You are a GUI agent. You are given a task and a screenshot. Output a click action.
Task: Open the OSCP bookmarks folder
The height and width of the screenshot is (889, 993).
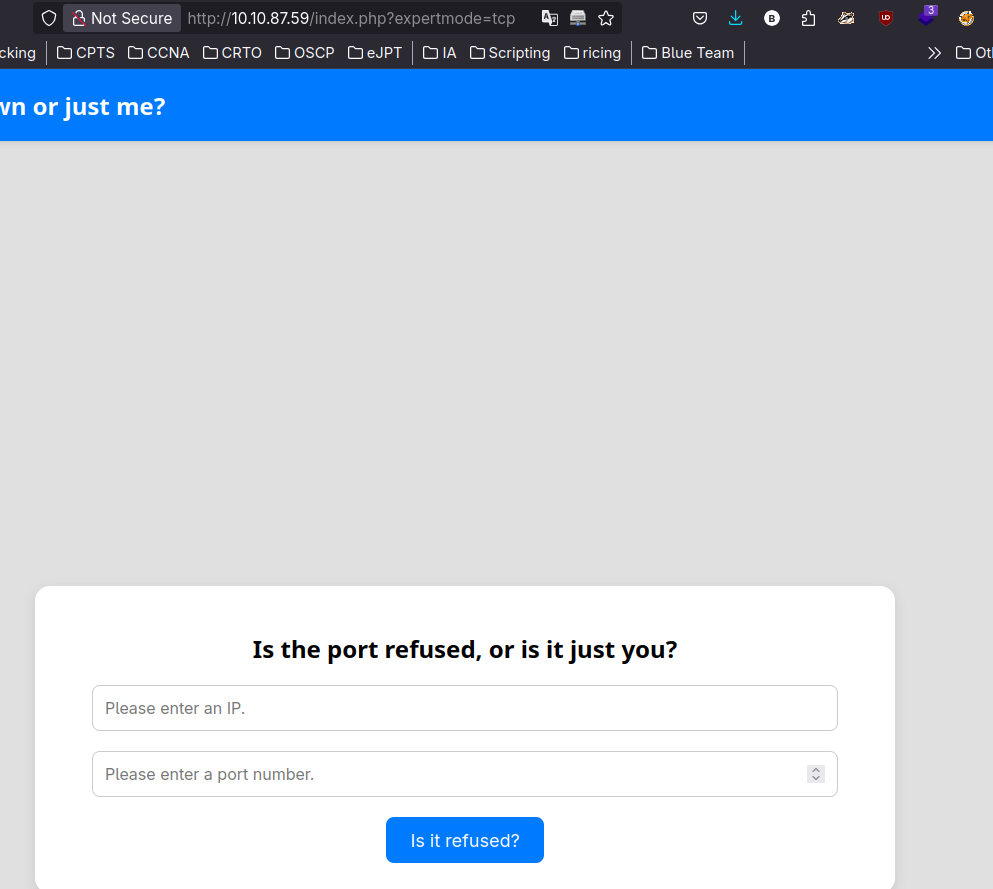(305, 53)
